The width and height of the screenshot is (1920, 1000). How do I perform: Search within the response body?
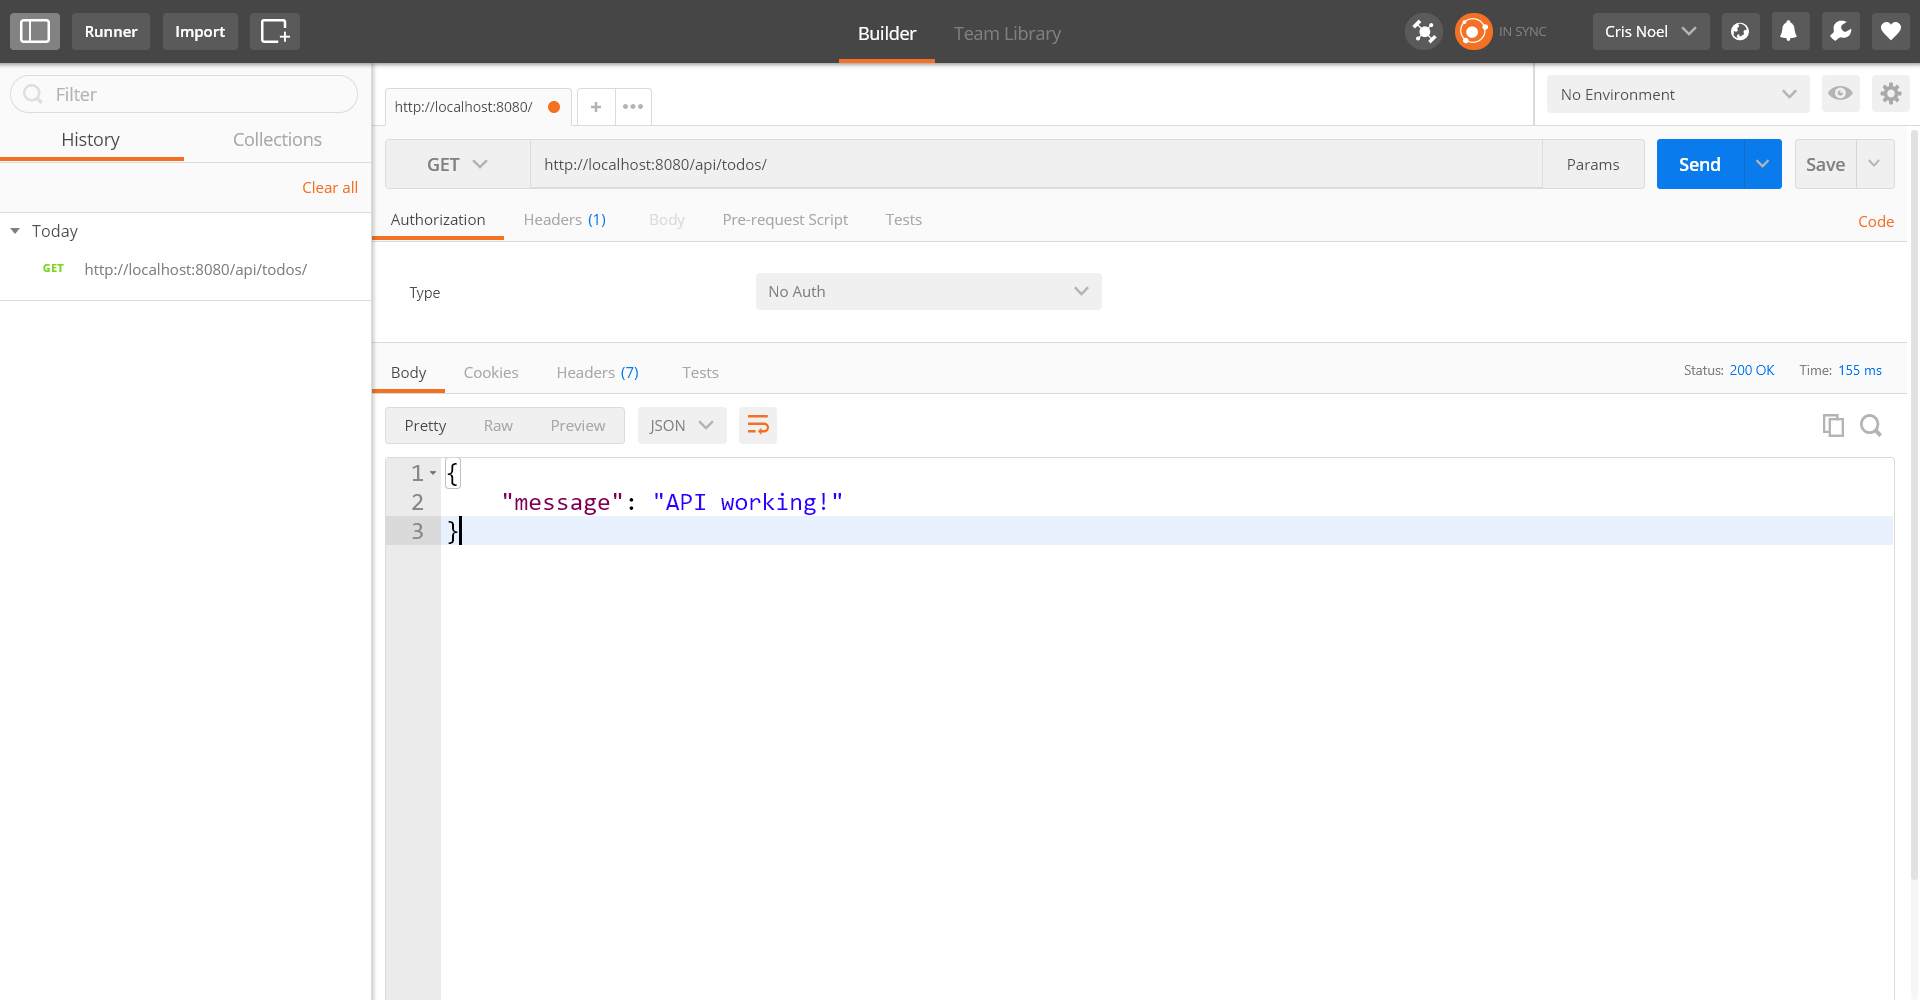point(1871,426)
